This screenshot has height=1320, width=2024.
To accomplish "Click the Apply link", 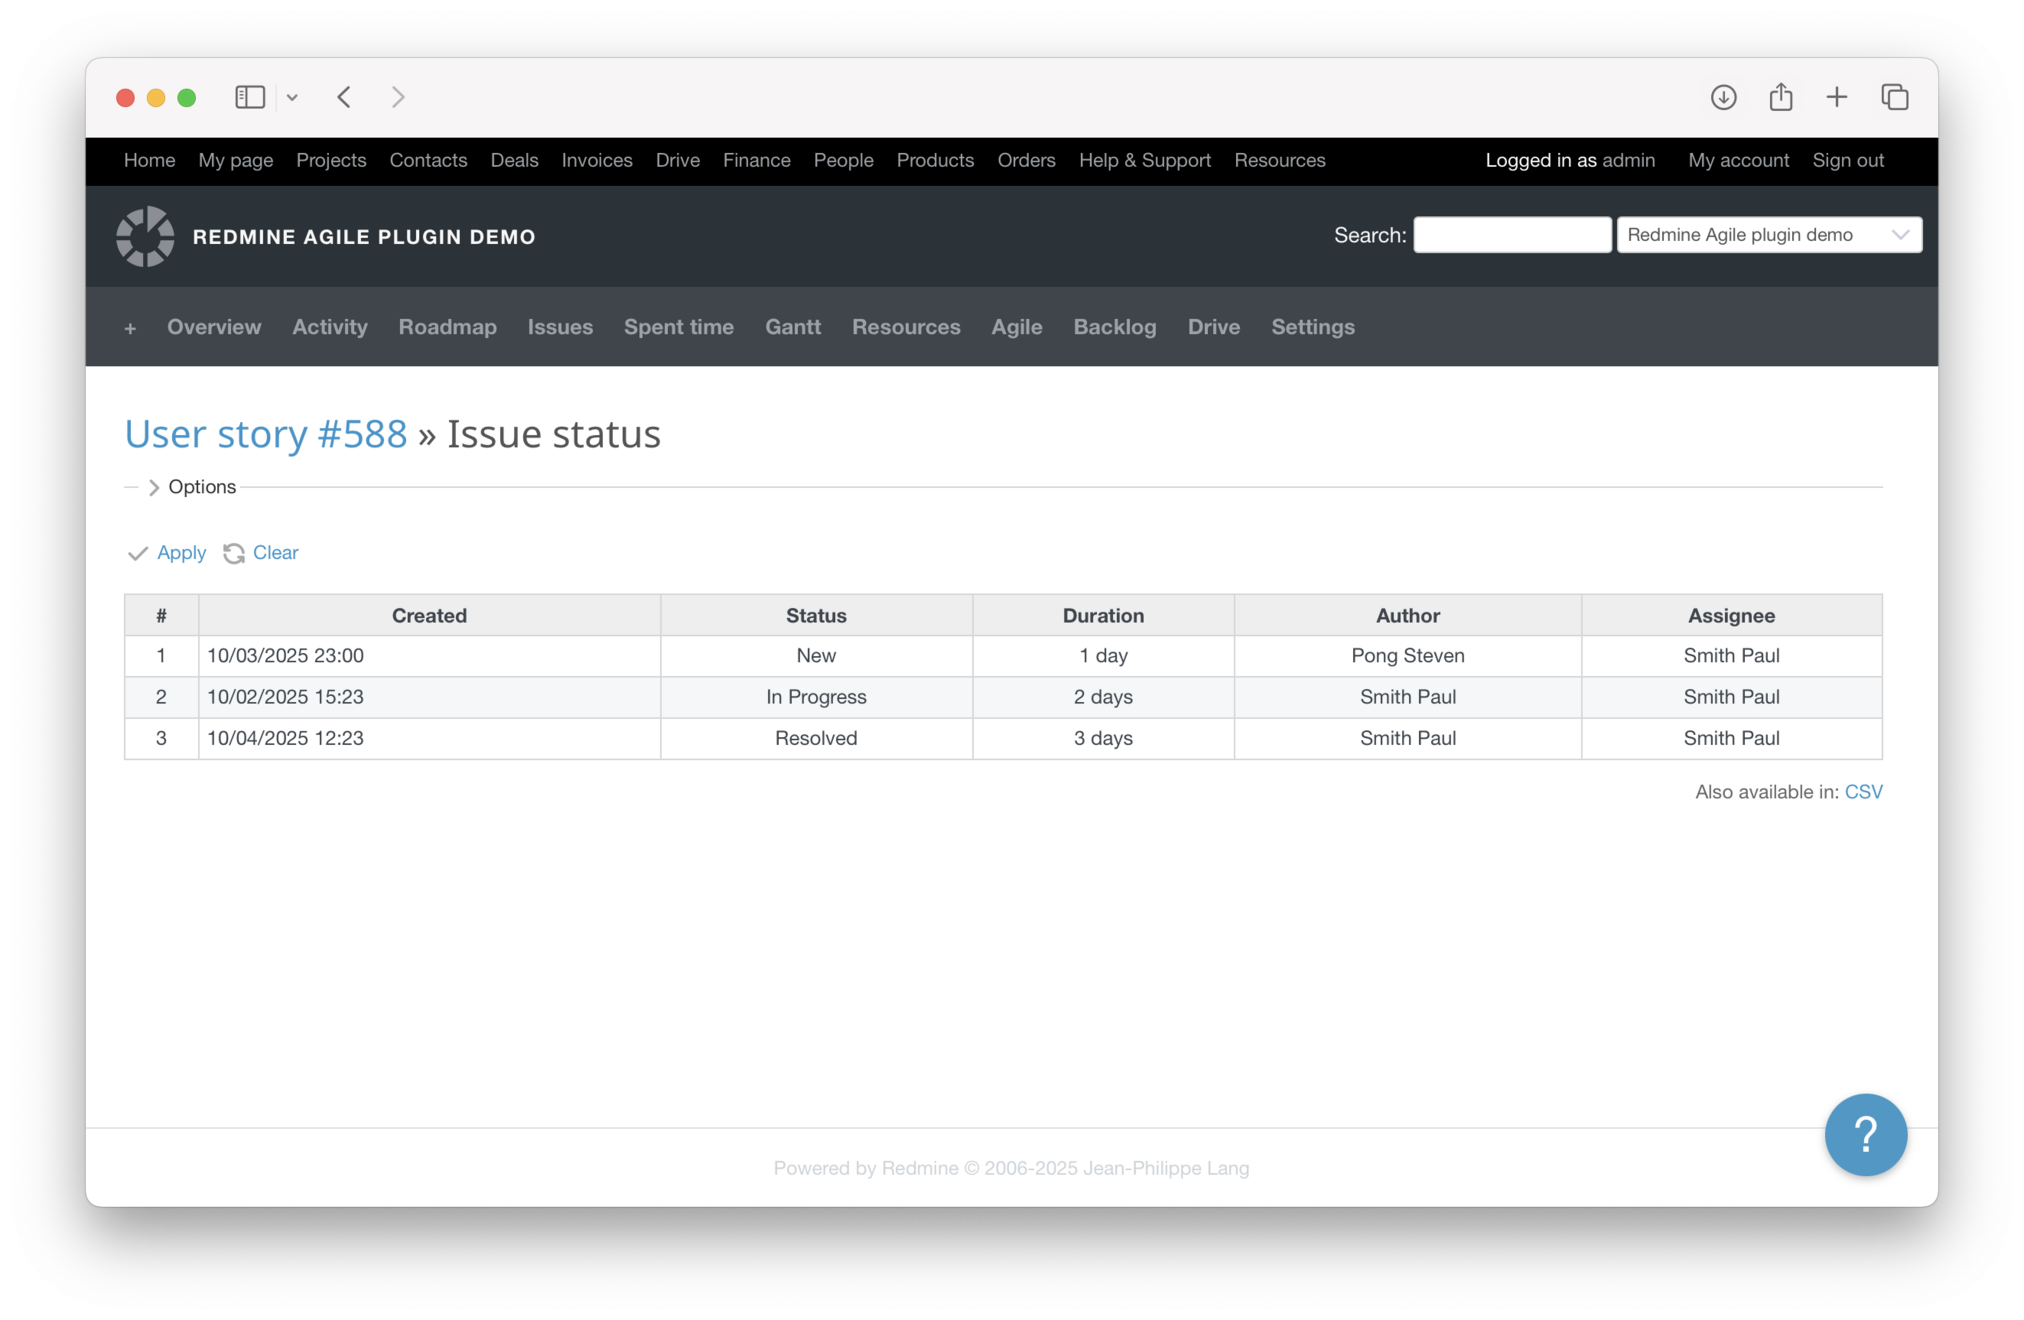I will coord(180,553).
